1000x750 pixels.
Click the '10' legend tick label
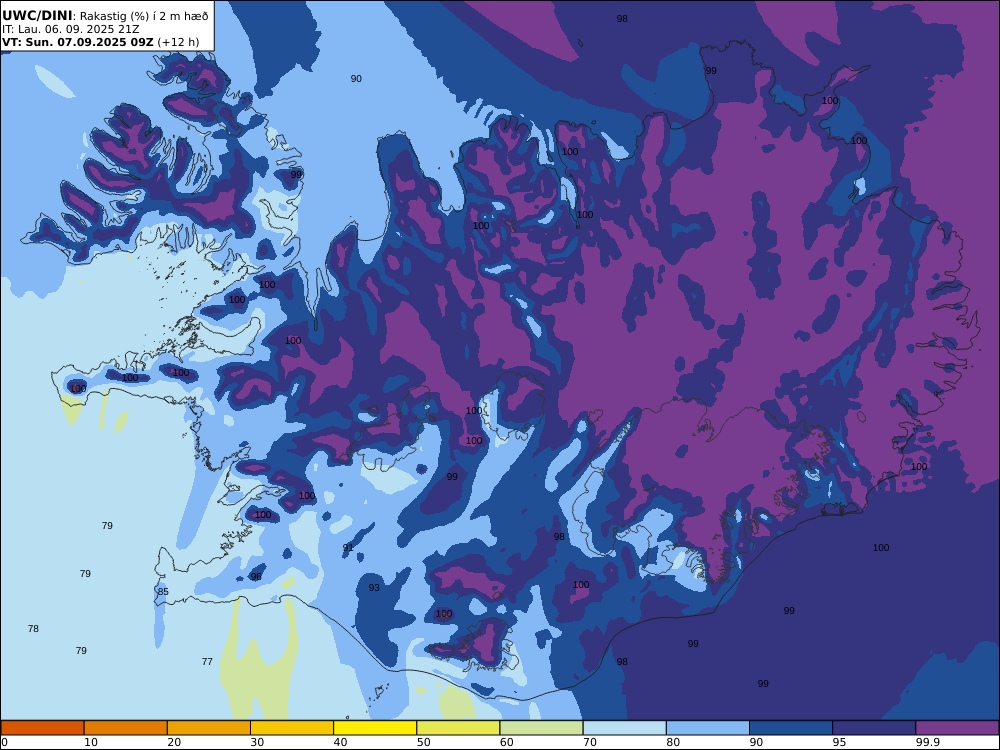click(91, 742)
